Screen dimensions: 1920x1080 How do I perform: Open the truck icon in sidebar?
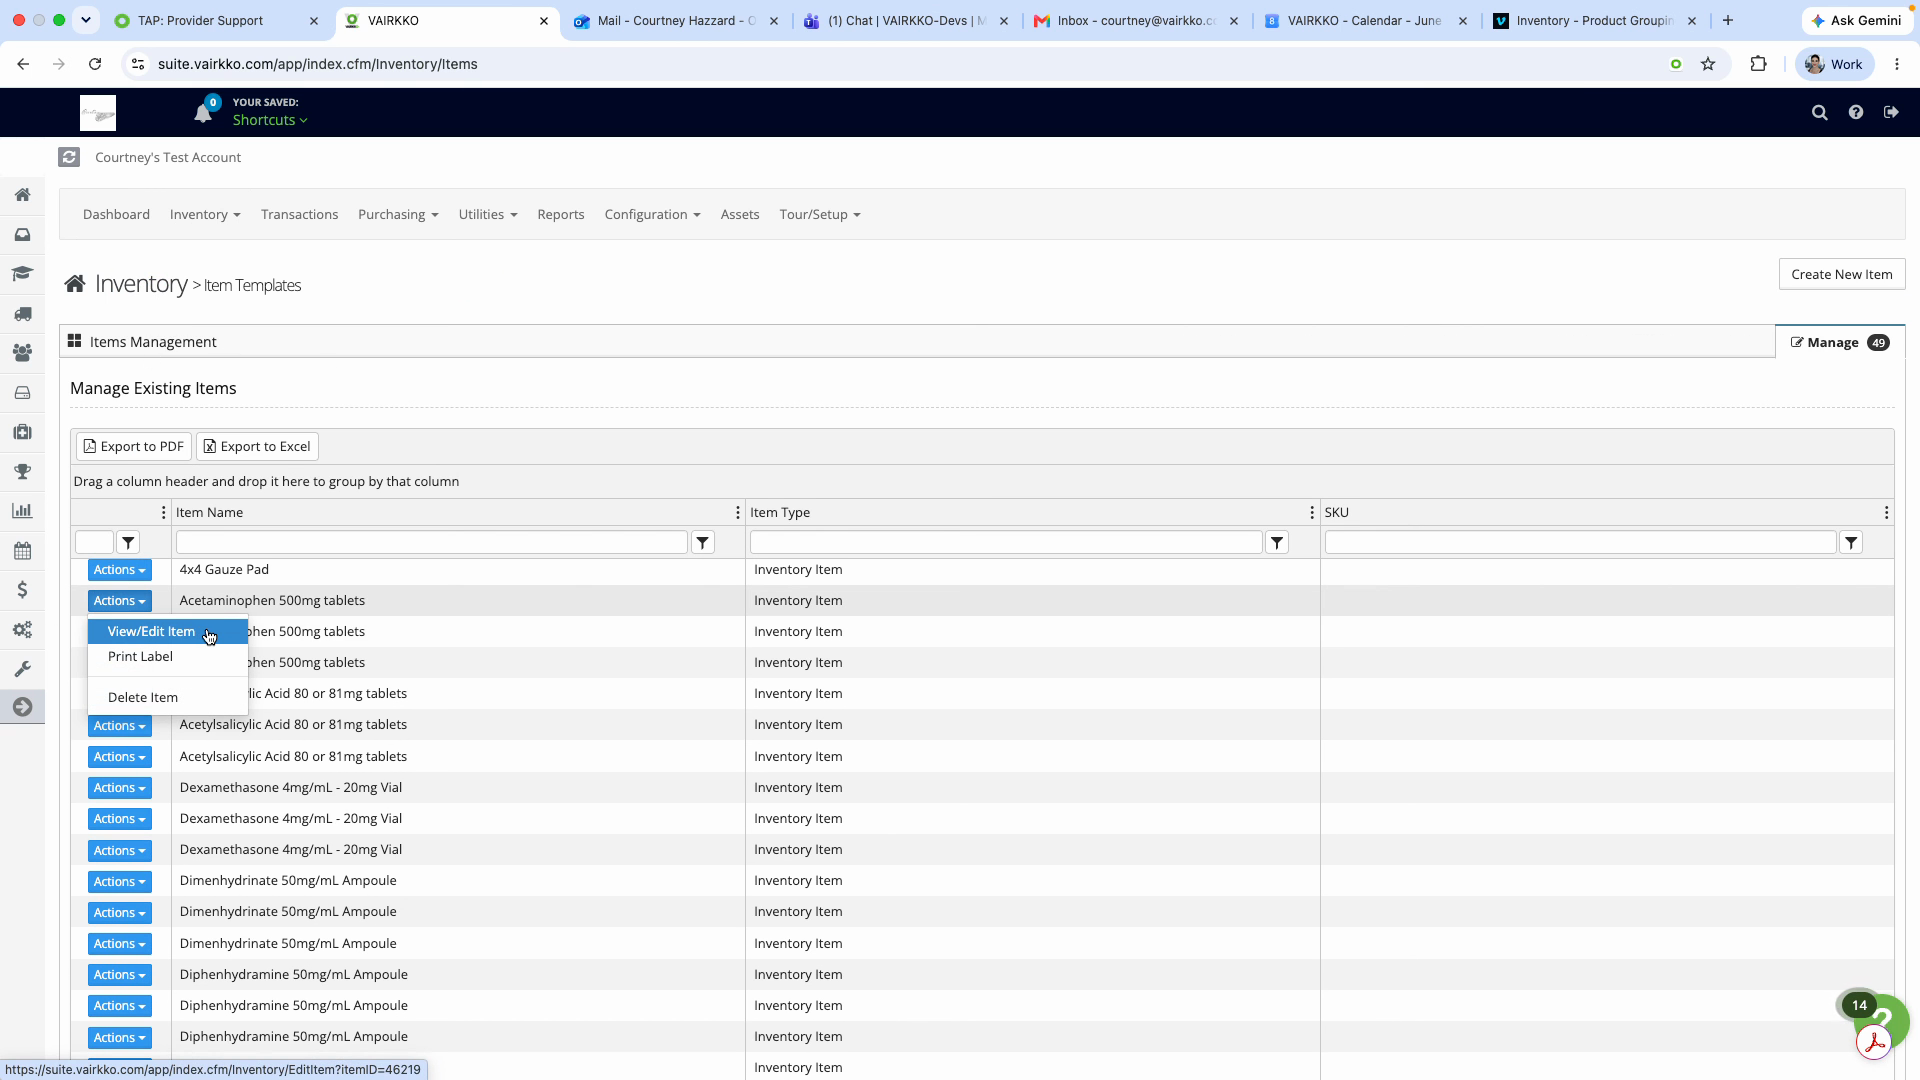click(22, 314)
